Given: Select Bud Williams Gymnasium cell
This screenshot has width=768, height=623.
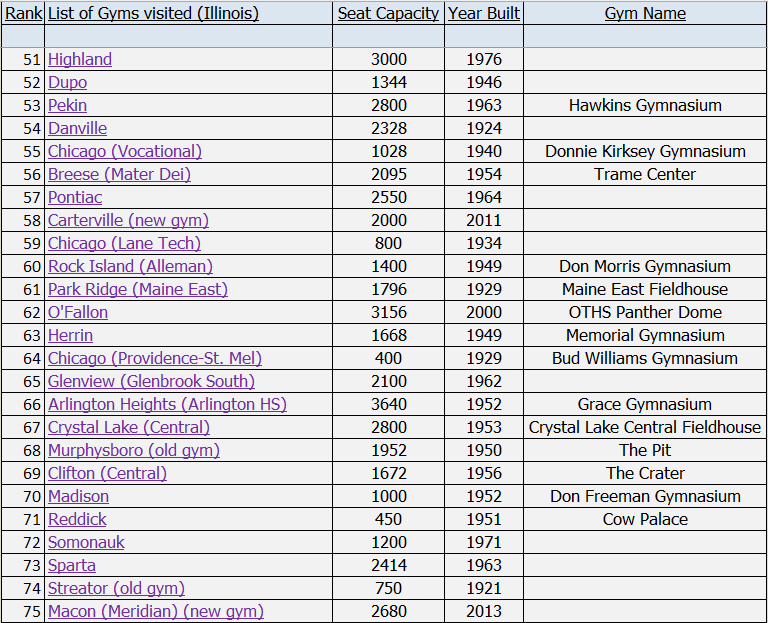Looking at the screenshot, I should (x=645, y=359).
